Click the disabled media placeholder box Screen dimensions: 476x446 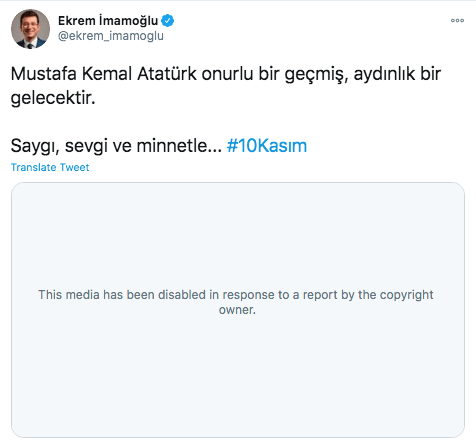point(238,310)
